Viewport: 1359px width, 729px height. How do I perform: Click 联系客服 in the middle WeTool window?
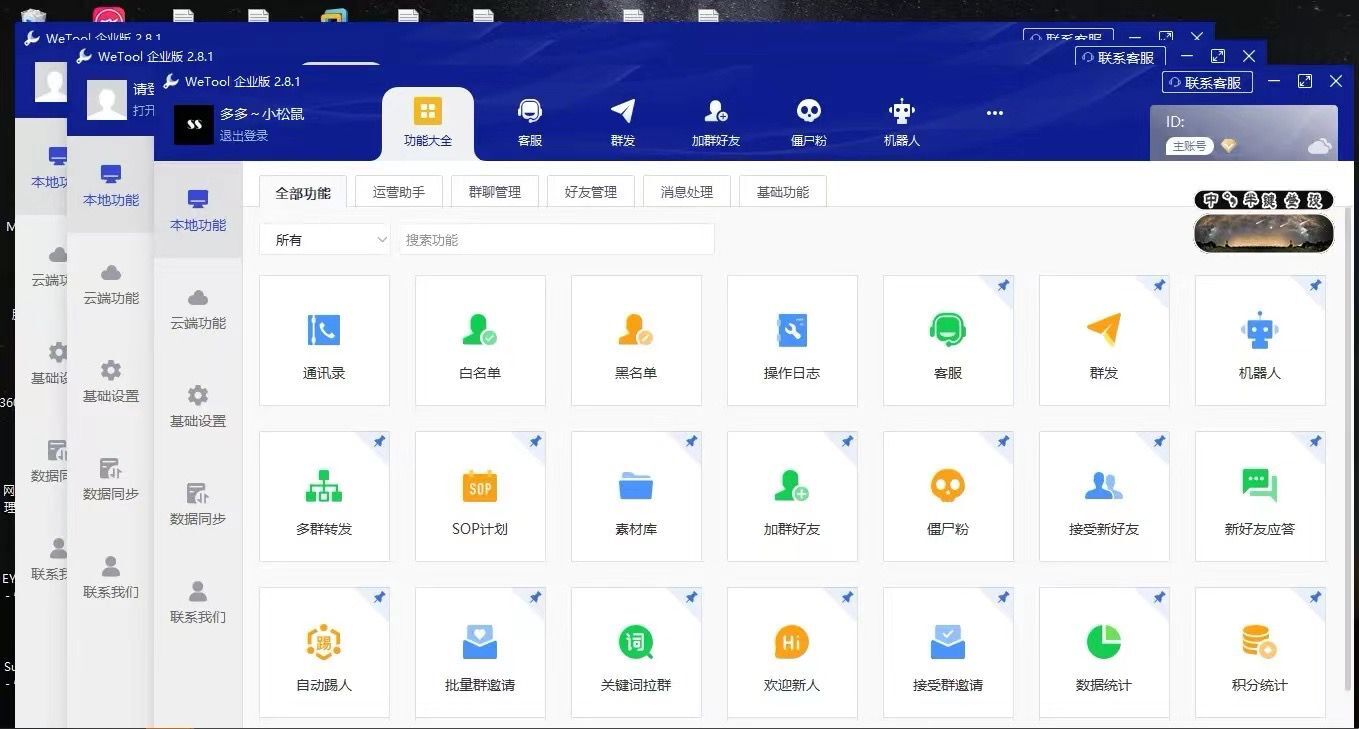click(x=1120, y=57)
